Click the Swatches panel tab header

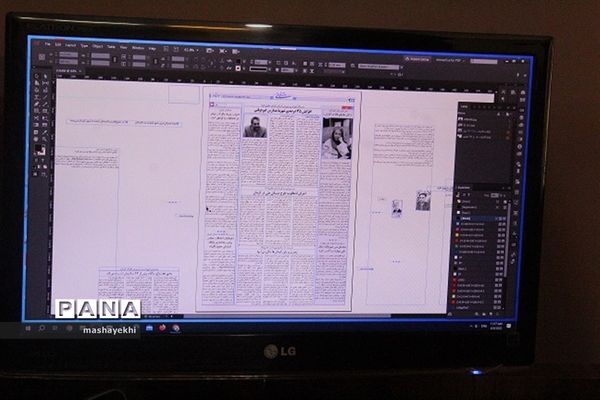pyautogui.click(x=466, y=187)
